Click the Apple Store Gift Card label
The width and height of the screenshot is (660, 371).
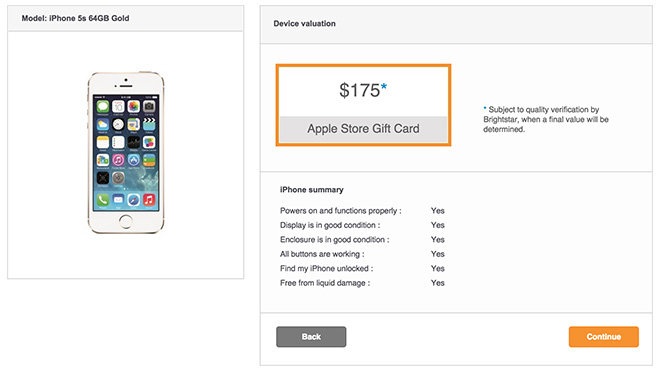click(x=363, y=128)
